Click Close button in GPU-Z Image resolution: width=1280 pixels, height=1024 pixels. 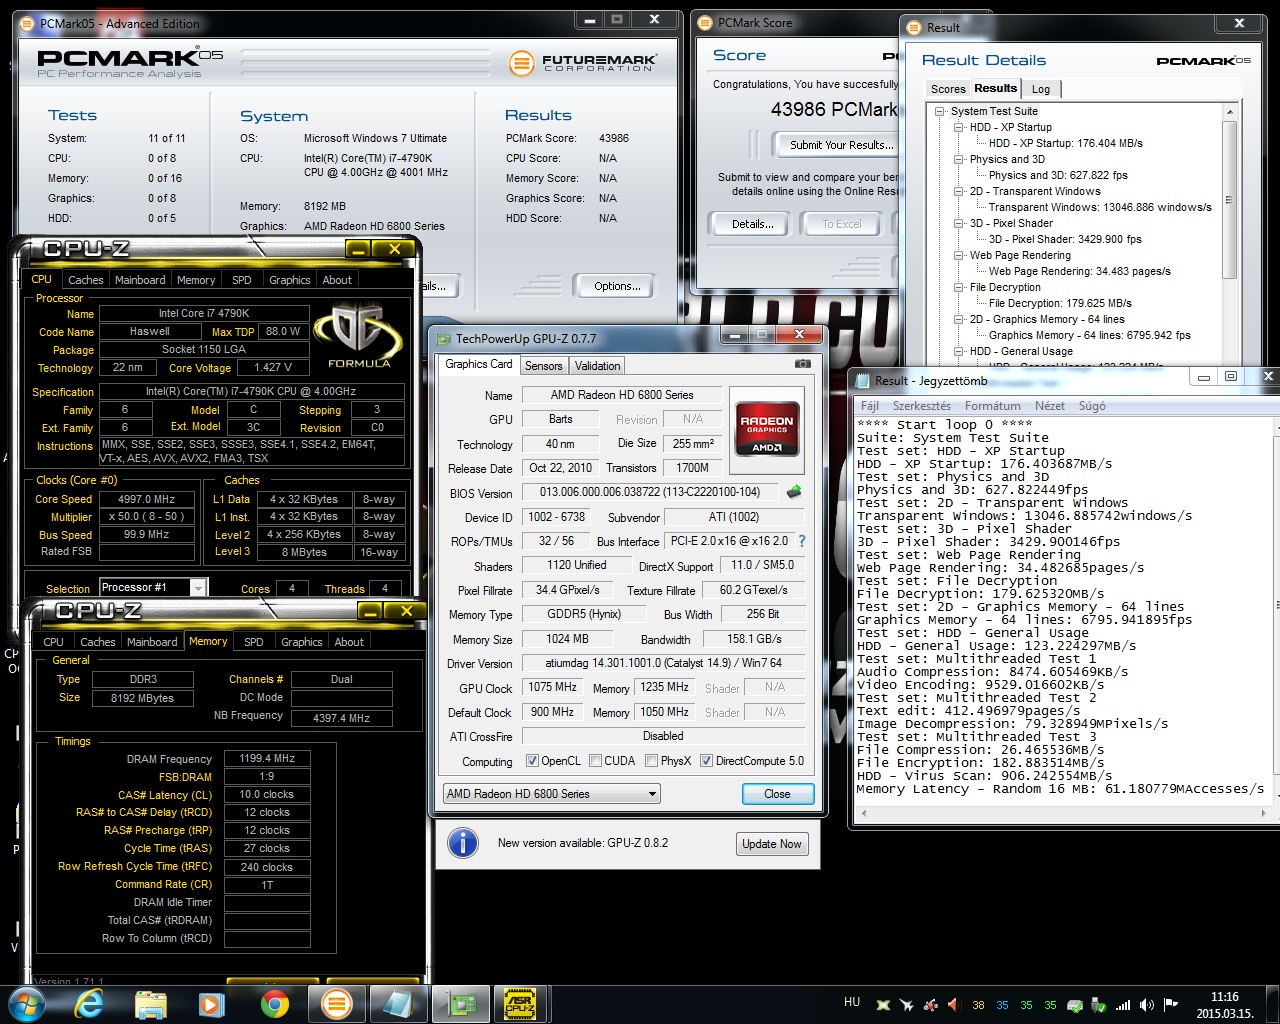pyautogui.click(x=777, y=794)
